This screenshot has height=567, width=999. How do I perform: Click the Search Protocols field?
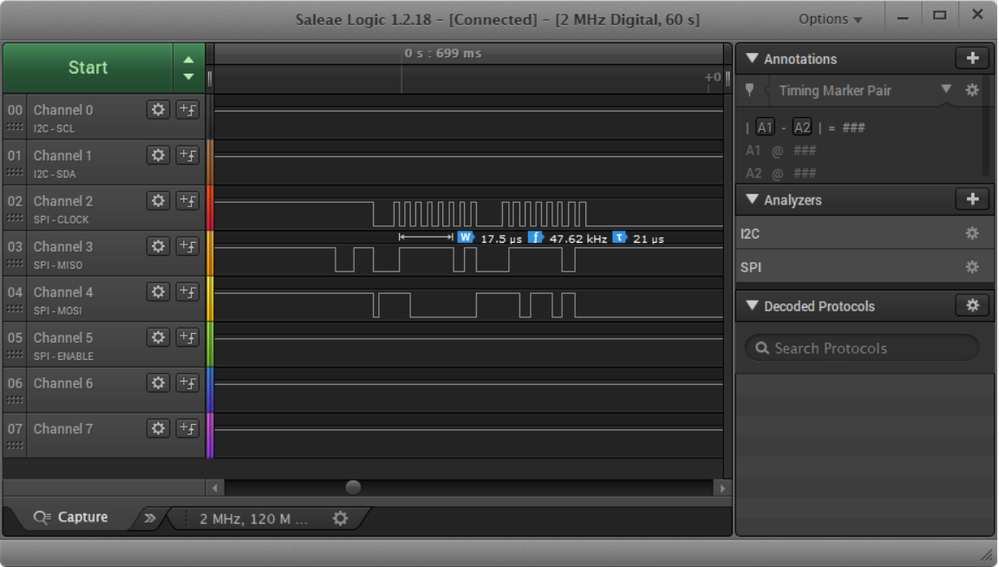pyautogui.click(x=862, y=348)
